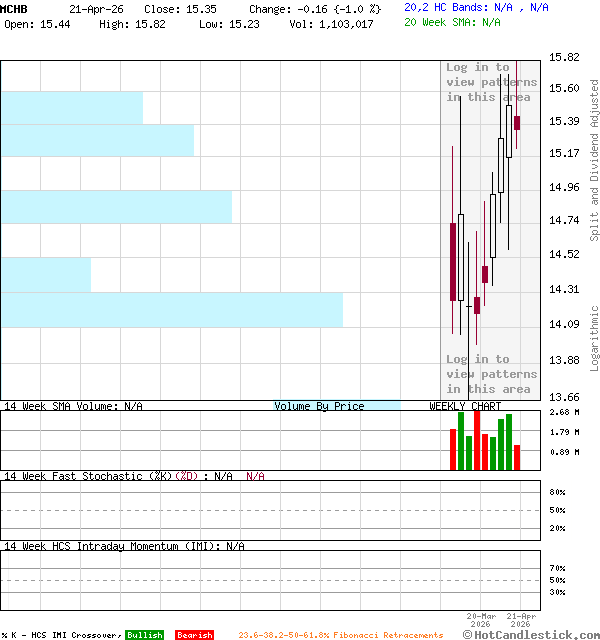The width and height of the screenshot is (600, 640).
Task: Click the 21-Apr 2026 date axis marker
Action: 520,620
